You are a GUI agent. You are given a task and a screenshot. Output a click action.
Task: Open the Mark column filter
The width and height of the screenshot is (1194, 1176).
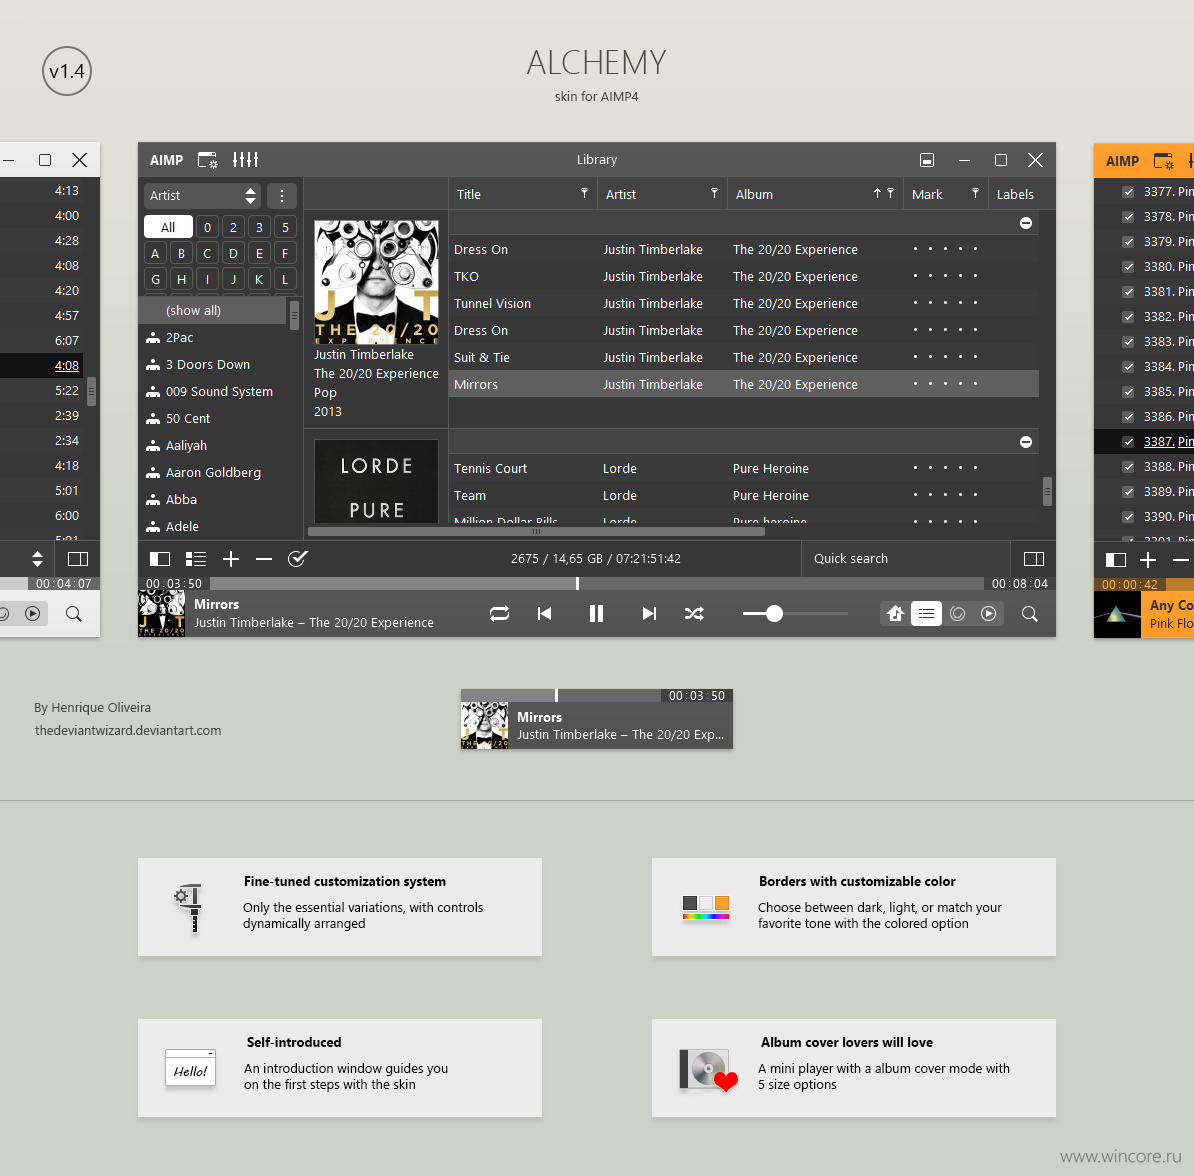coord(975,193)
